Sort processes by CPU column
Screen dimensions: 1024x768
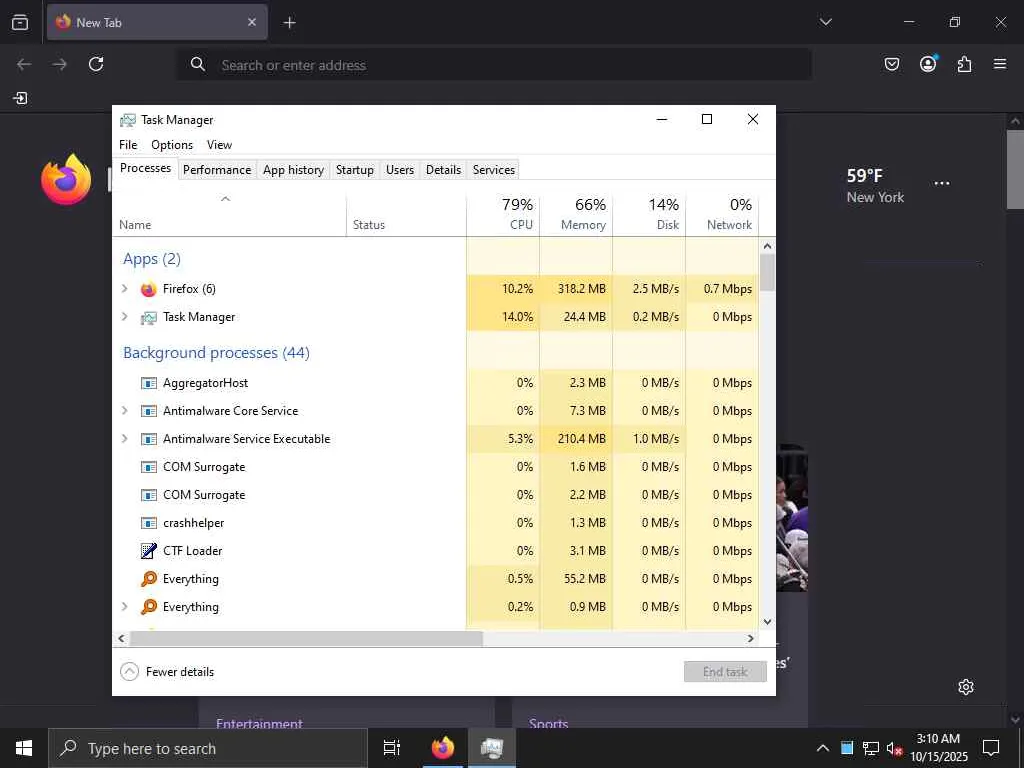504,214
